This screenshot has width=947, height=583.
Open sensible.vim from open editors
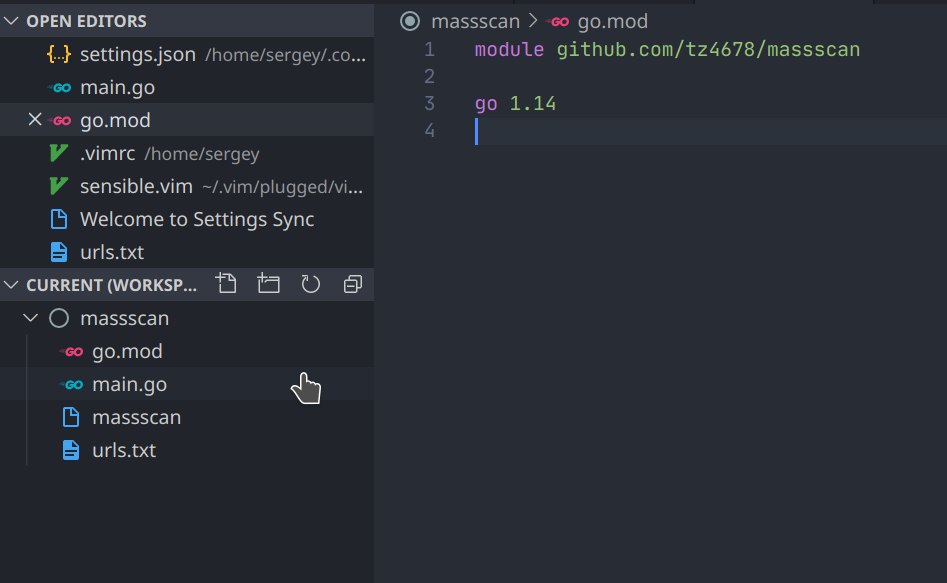[x=187, y=186]
